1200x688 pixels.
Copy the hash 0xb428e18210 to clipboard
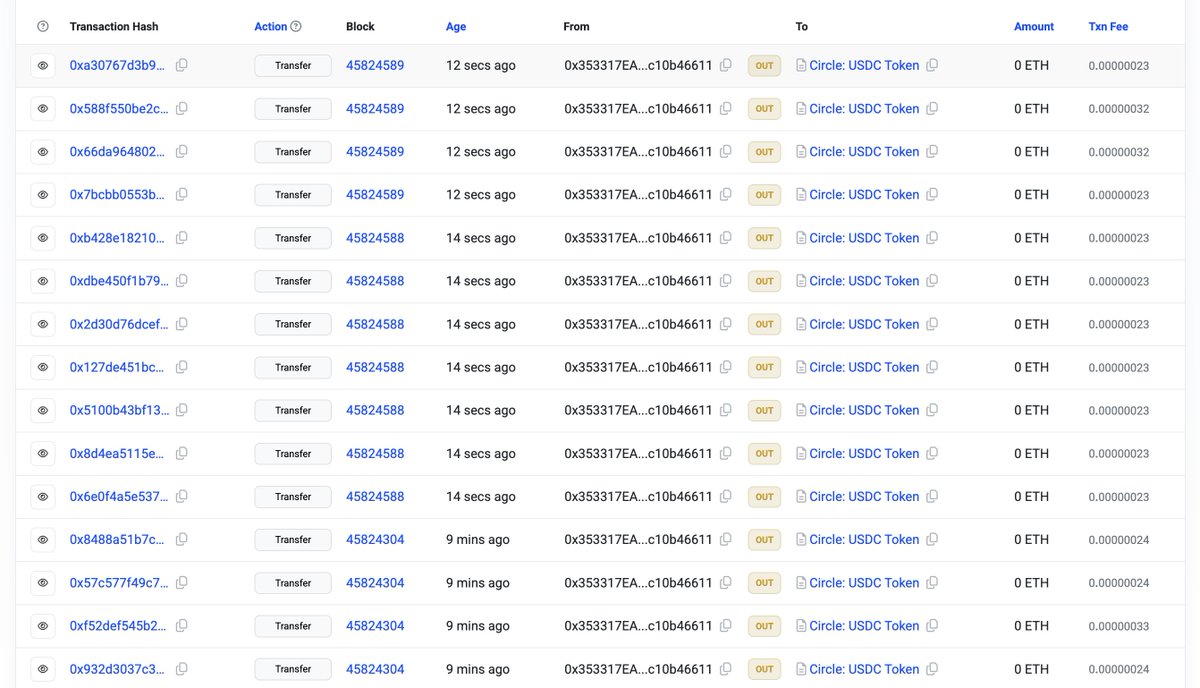pyautogui.click(x=181, y=237)
